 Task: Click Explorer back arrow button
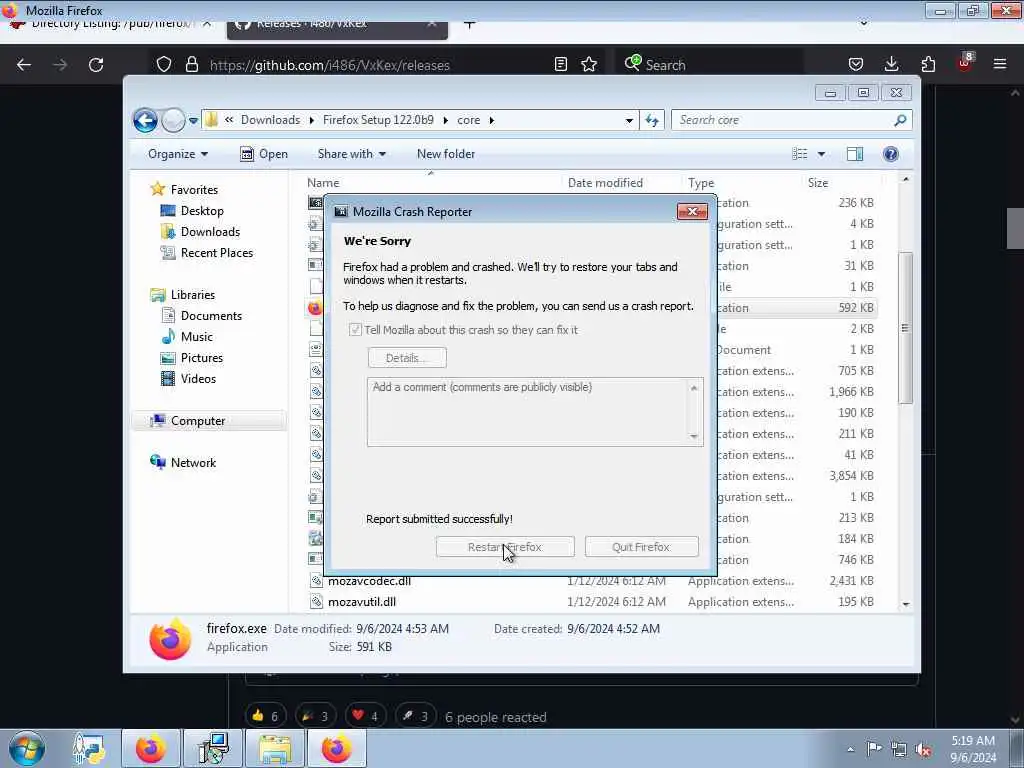(145, 120)
